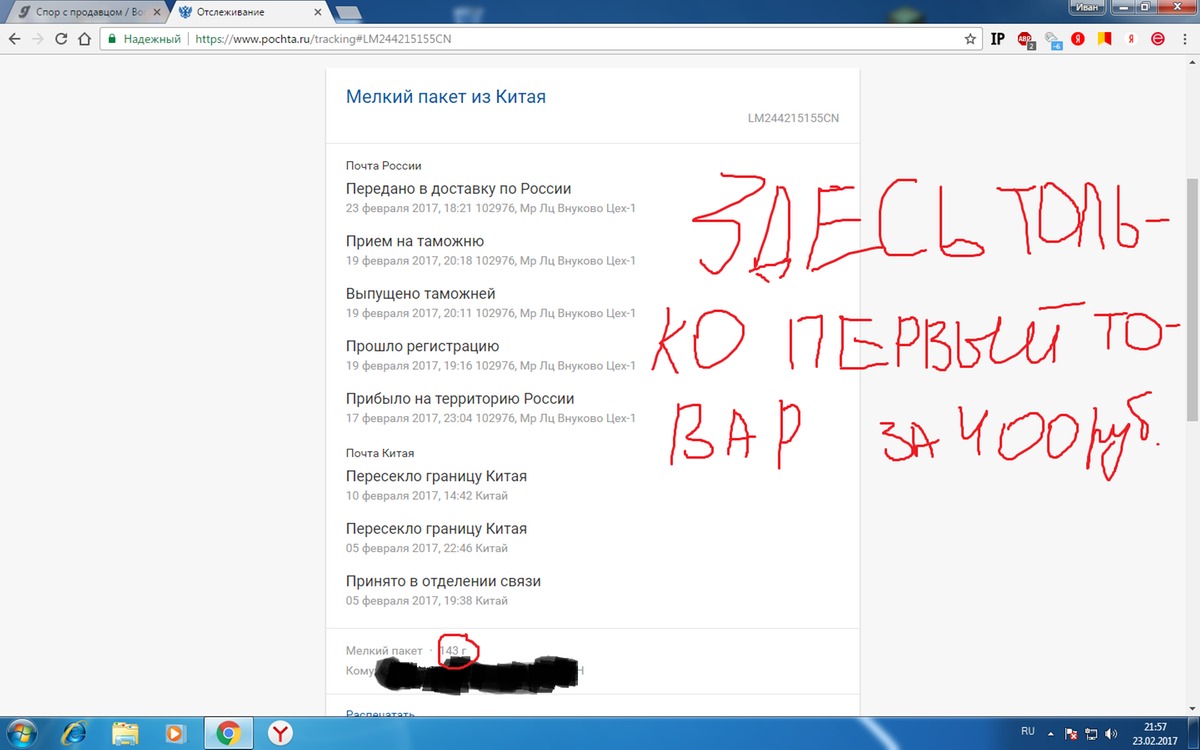Click the 'Иван' profile button

(1088, 7)
